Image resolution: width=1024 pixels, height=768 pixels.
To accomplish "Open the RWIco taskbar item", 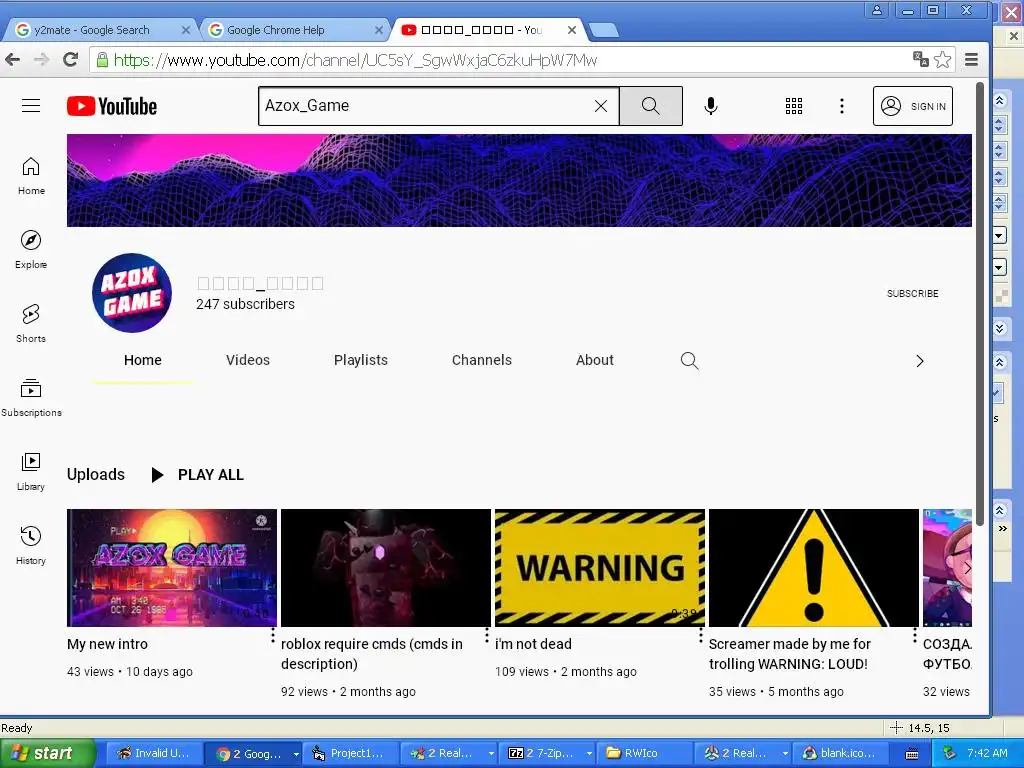I will [647, 754].
